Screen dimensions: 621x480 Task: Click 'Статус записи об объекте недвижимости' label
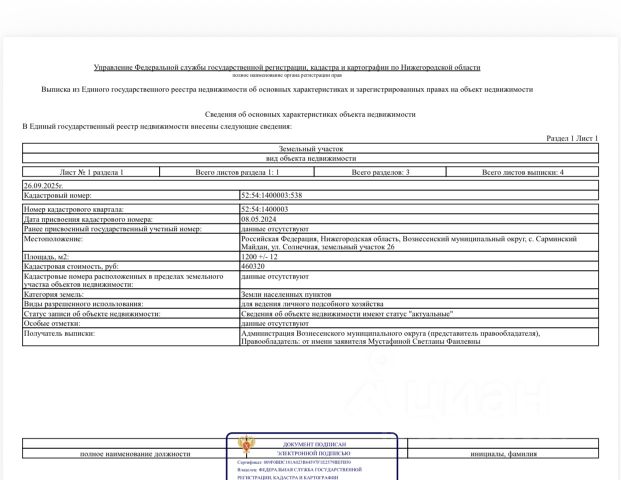[x=92, y=314]
